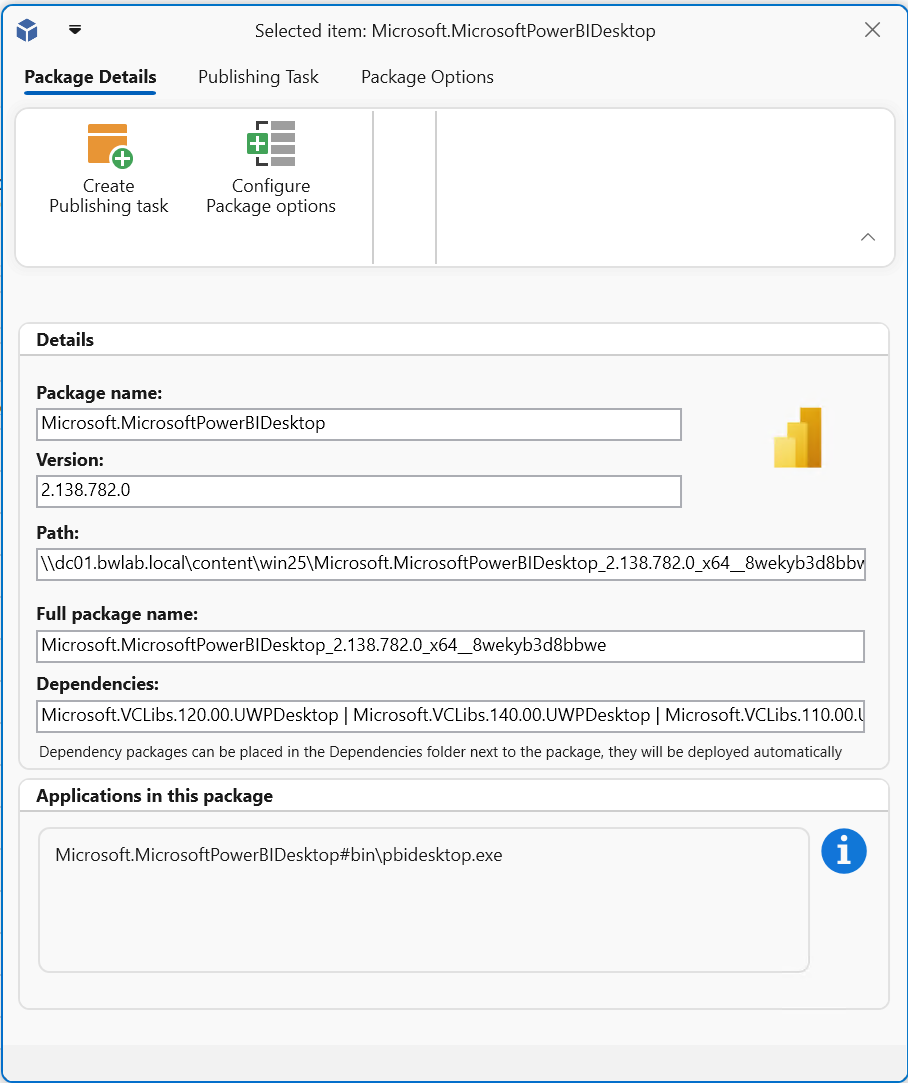Click the dependency packages hint text

[441, 752]
